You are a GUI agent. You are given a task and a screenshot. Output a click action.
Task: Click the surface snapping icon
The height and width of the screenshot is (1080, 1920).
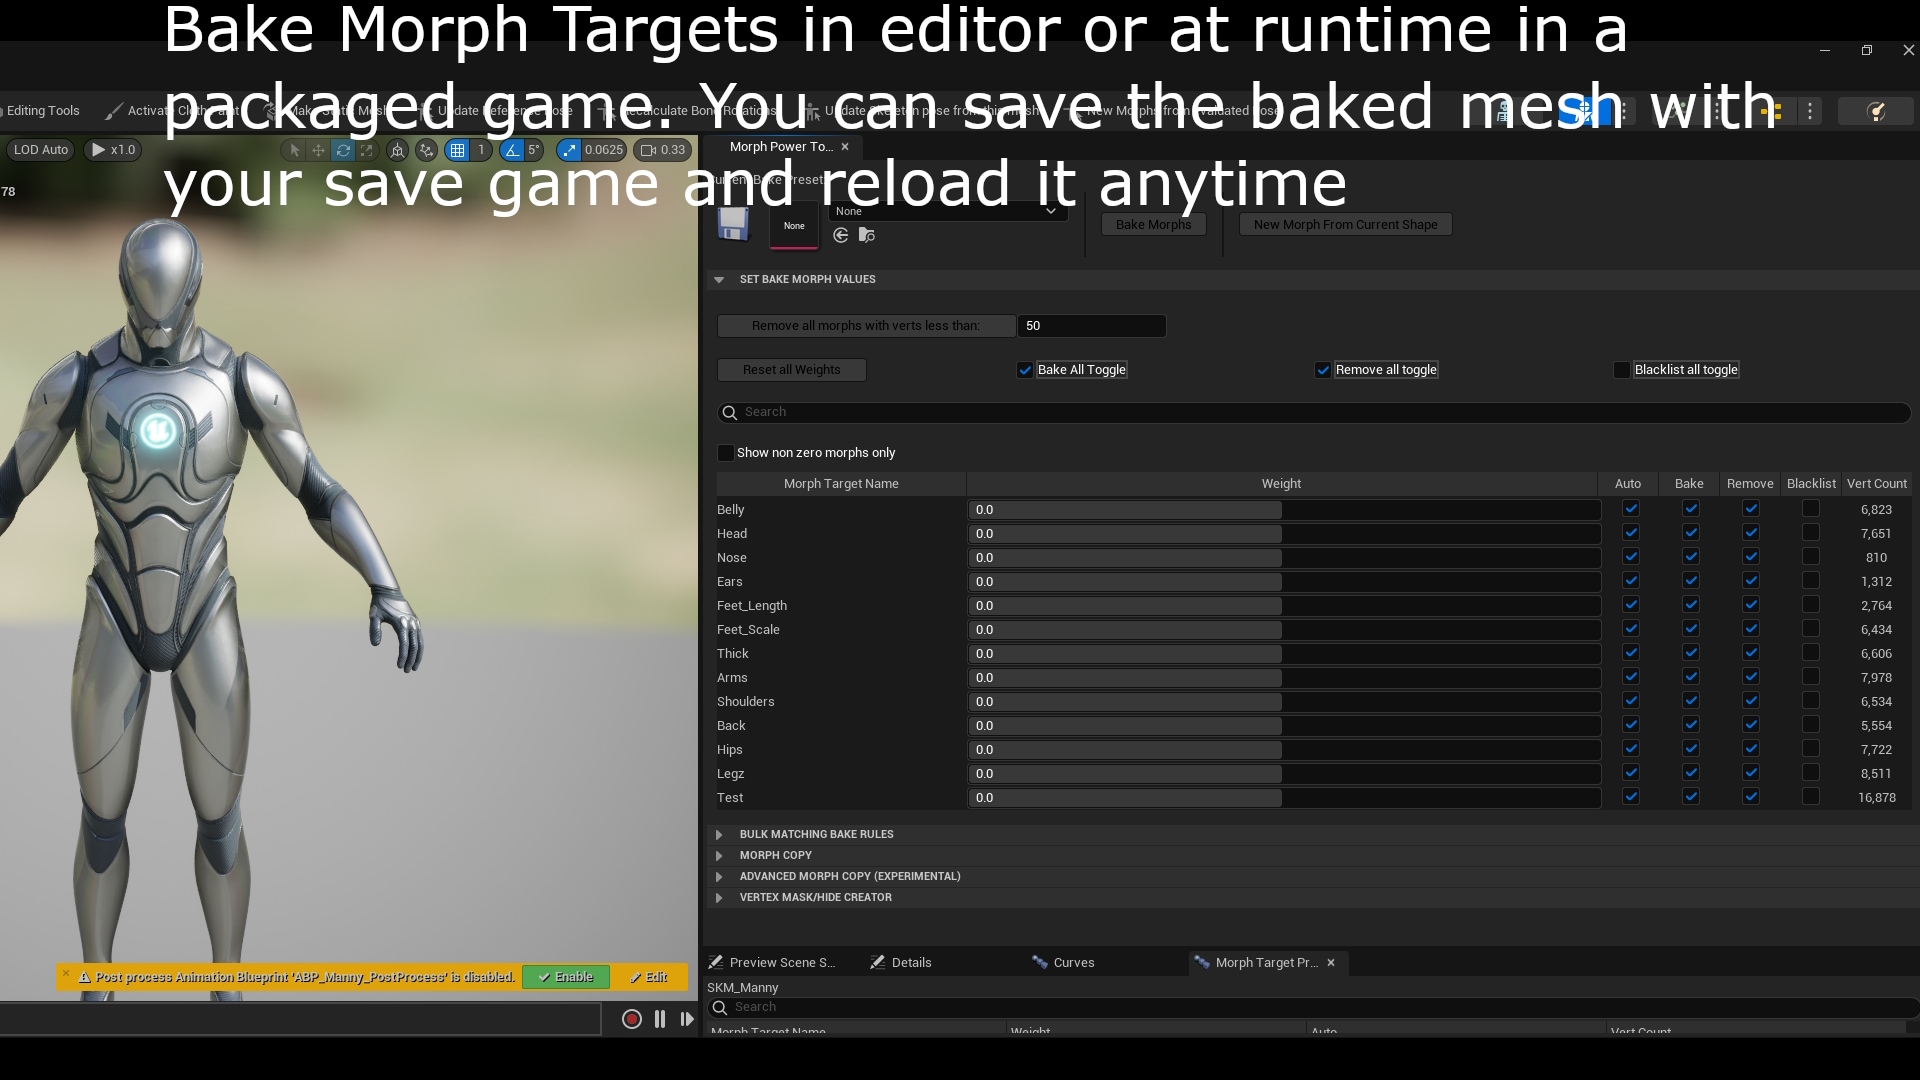pyautogui.click(x=427, y=150)
